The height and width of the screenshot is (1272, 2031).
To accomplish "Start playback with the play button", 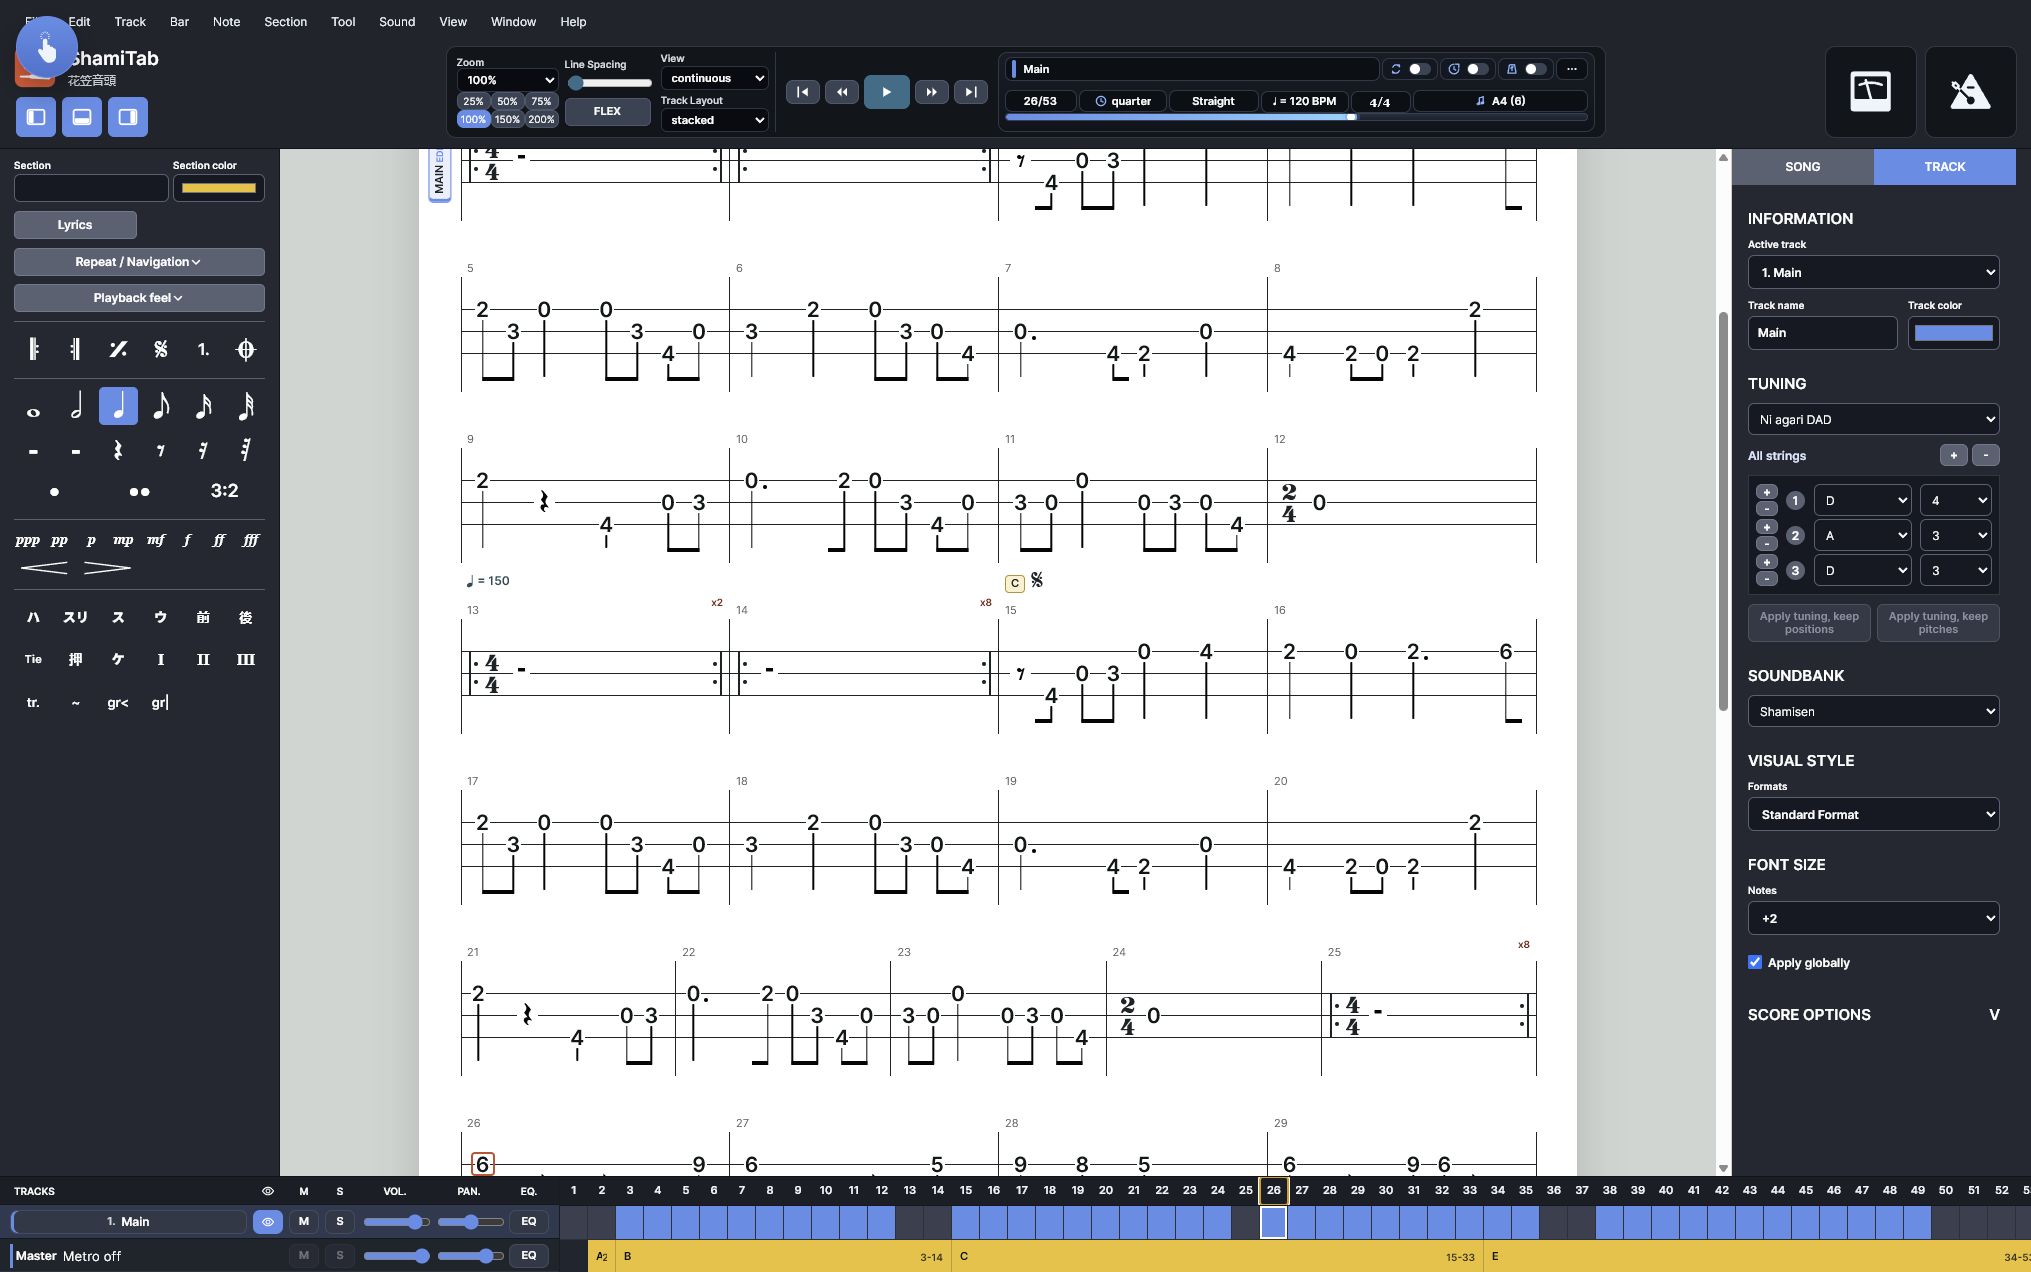I will point(886,92).
